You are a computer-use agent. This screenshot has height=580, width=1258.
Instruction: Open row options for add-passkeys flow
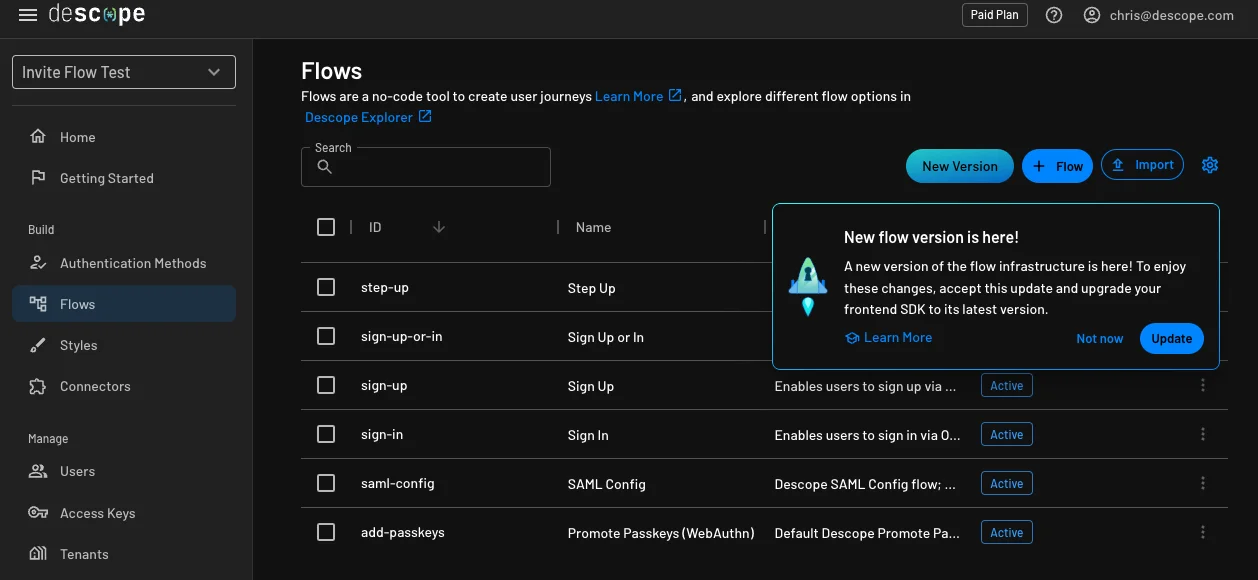pyautogui.click(x=1203, y=532)
